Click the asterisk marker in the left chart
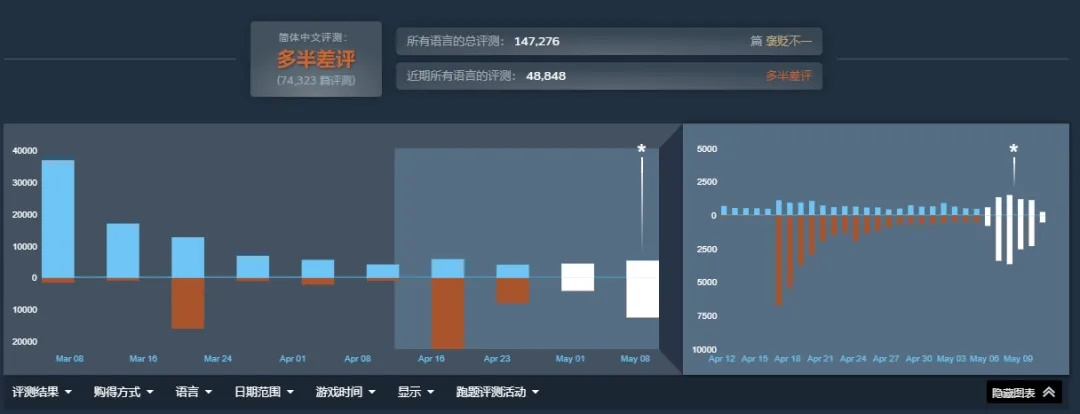This screenshot has width=1080, height=414. tap(642, 148)
